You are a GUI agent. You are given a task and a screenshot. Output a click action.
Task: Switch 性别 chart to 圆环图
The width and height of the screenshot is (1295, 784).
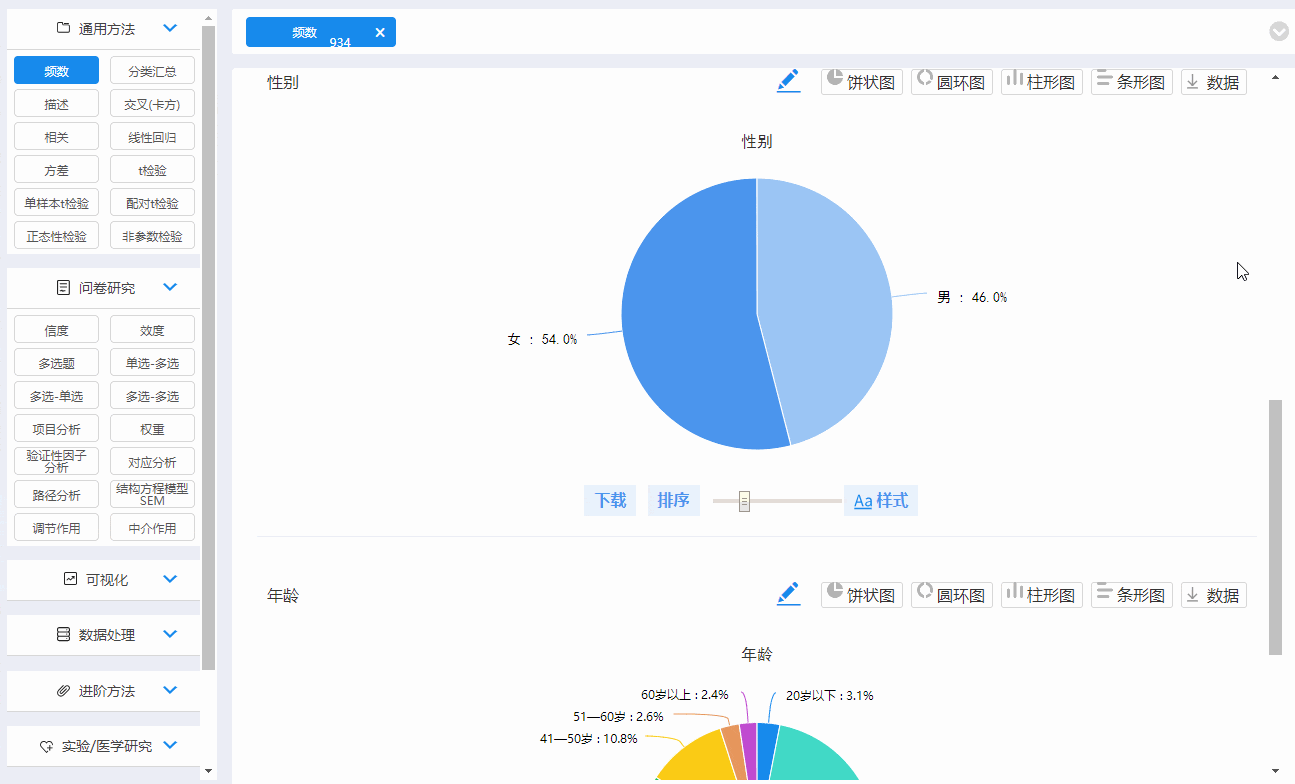(952, 82)
